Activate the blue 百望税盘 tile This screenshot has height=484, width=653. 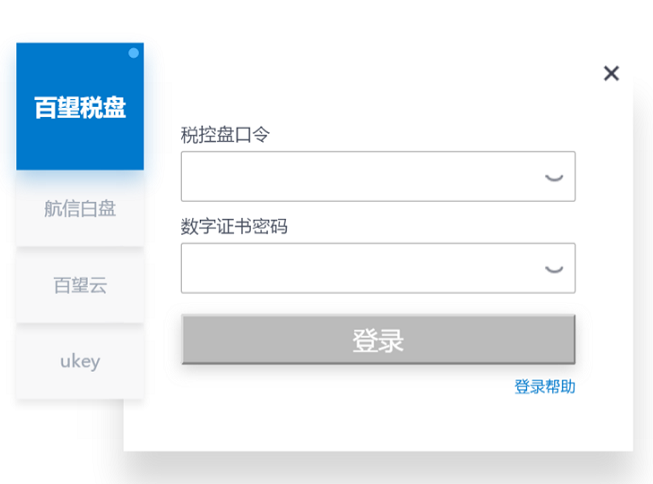80,106
